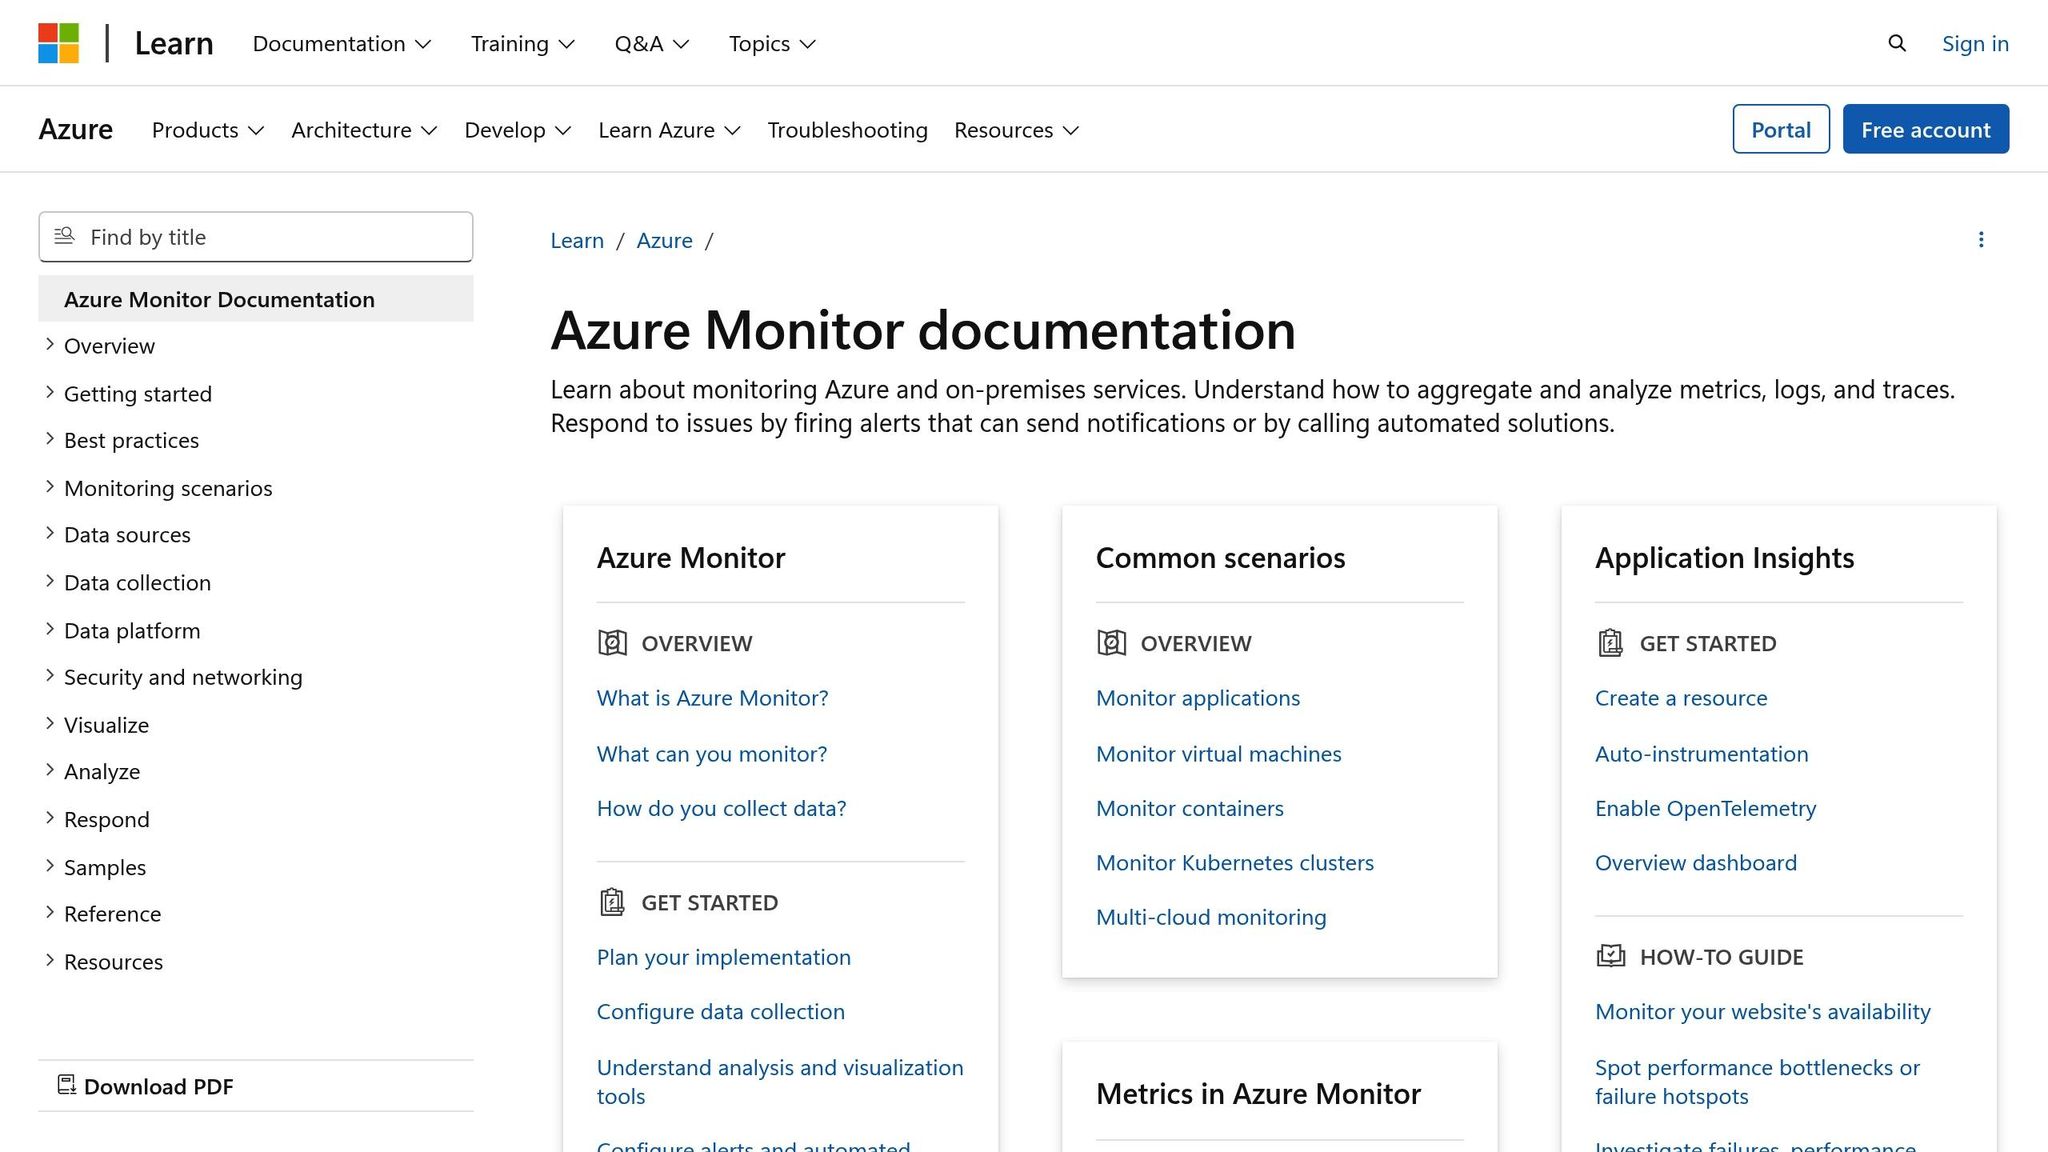Open the What is Azure Monitor? link
Image resolution: width=2048 pixels, height=1152 pixels.
tap(712, 697)
